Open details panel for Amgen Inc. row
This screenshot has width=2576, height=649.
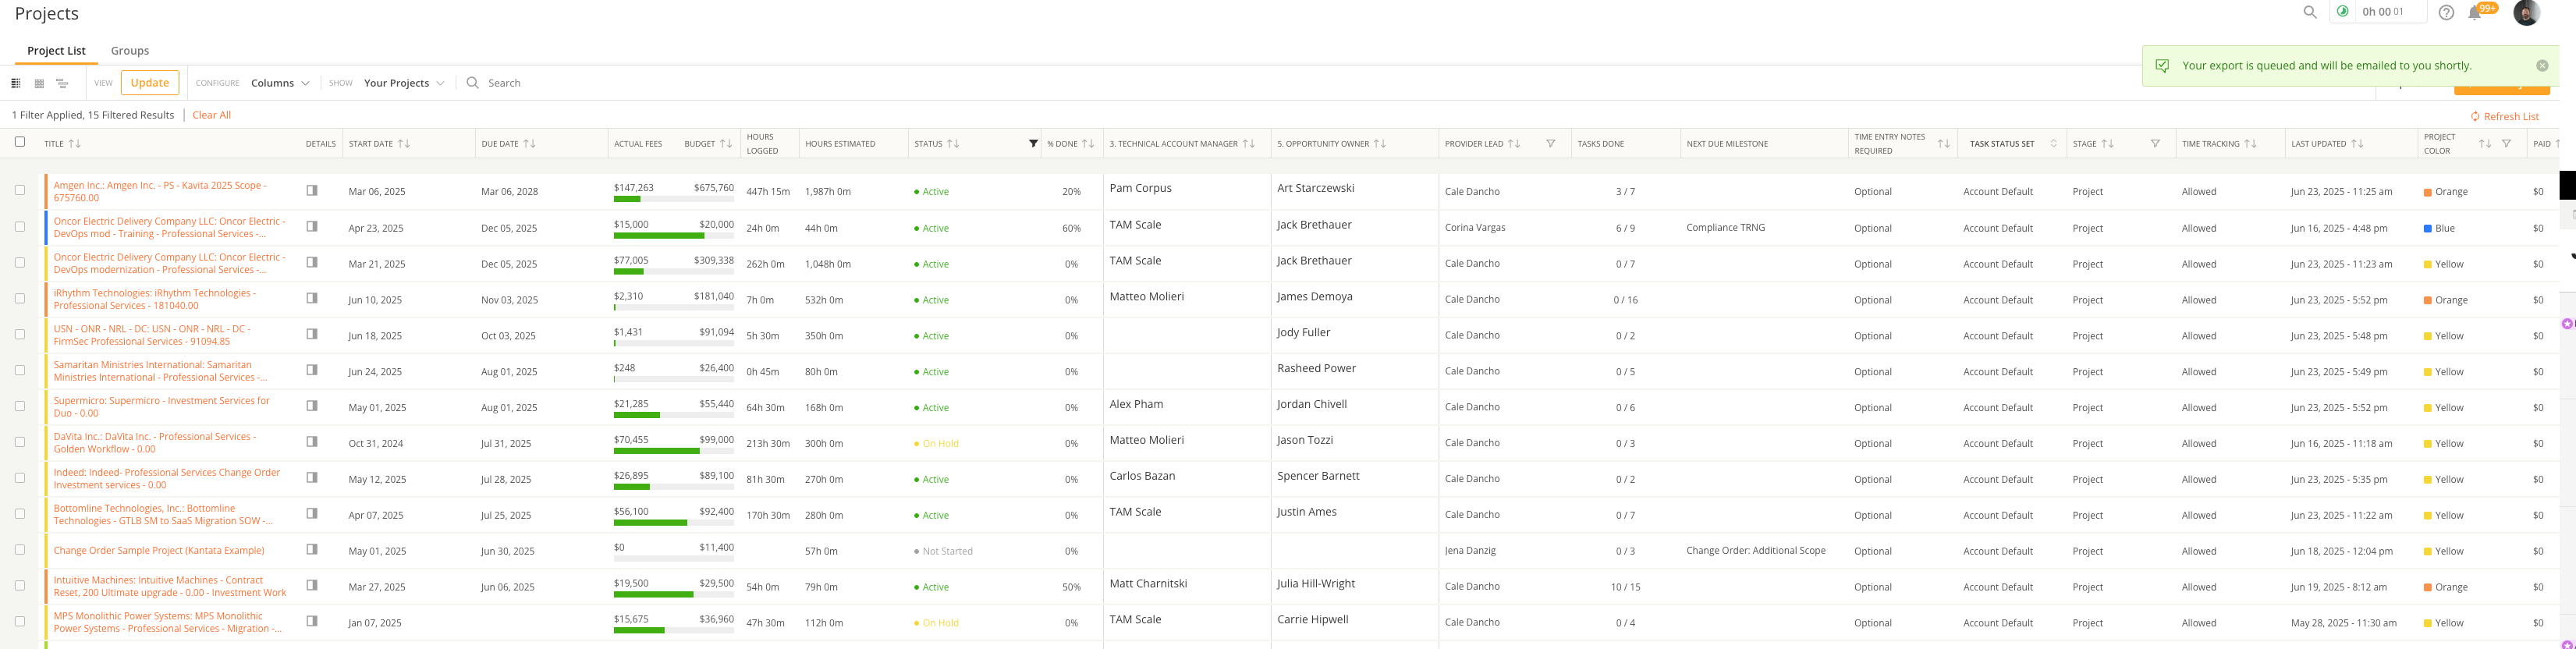(x=312, y=190)
